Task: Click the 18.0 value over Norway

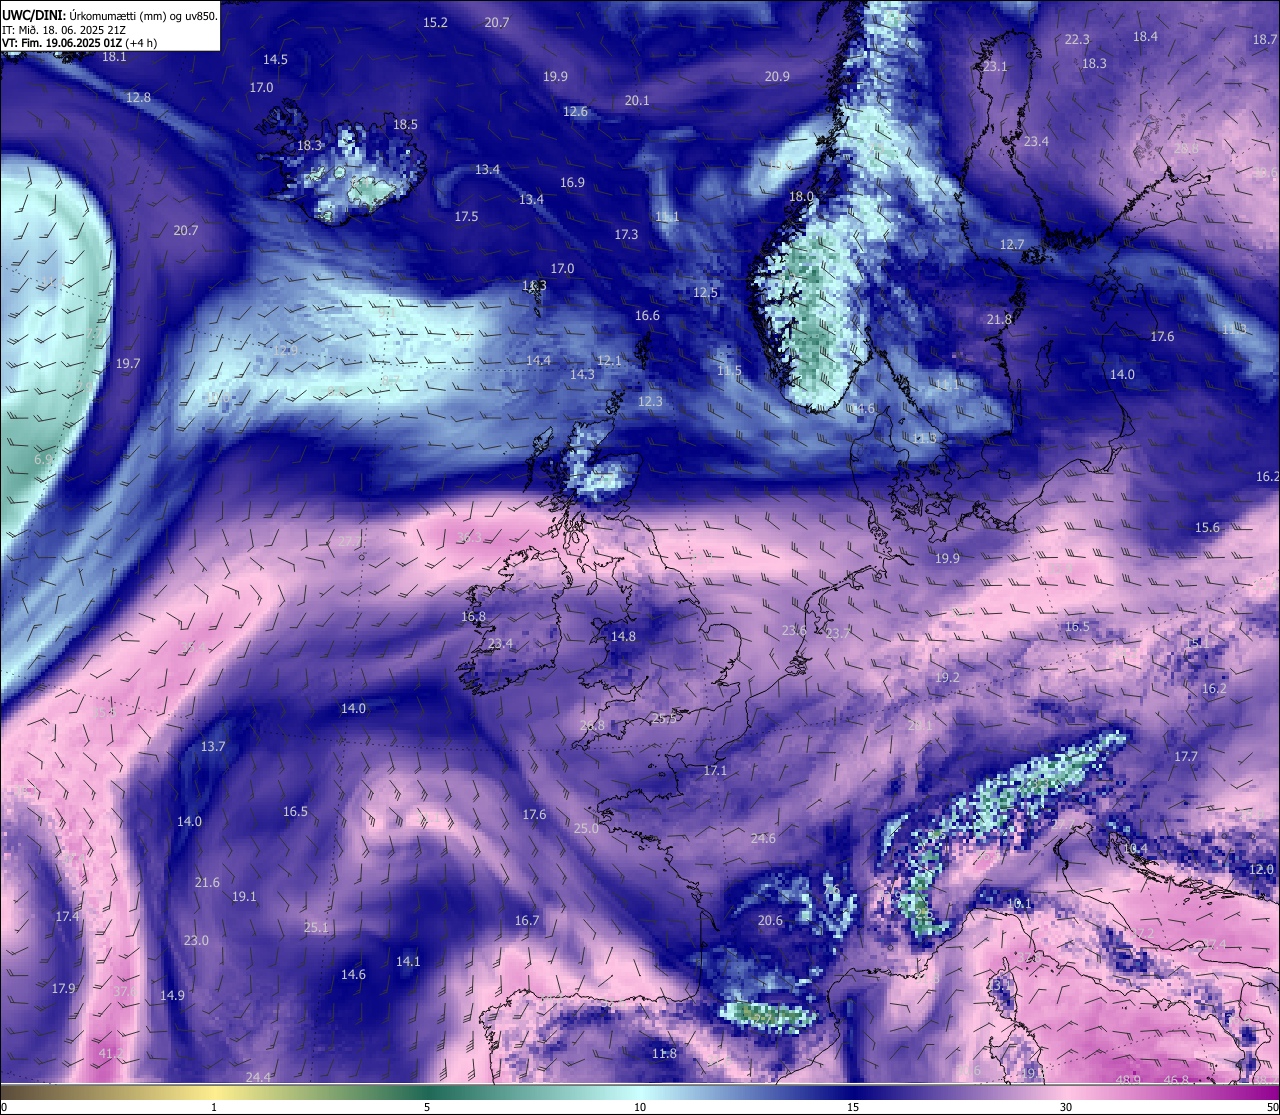Action: pos(801,197)
